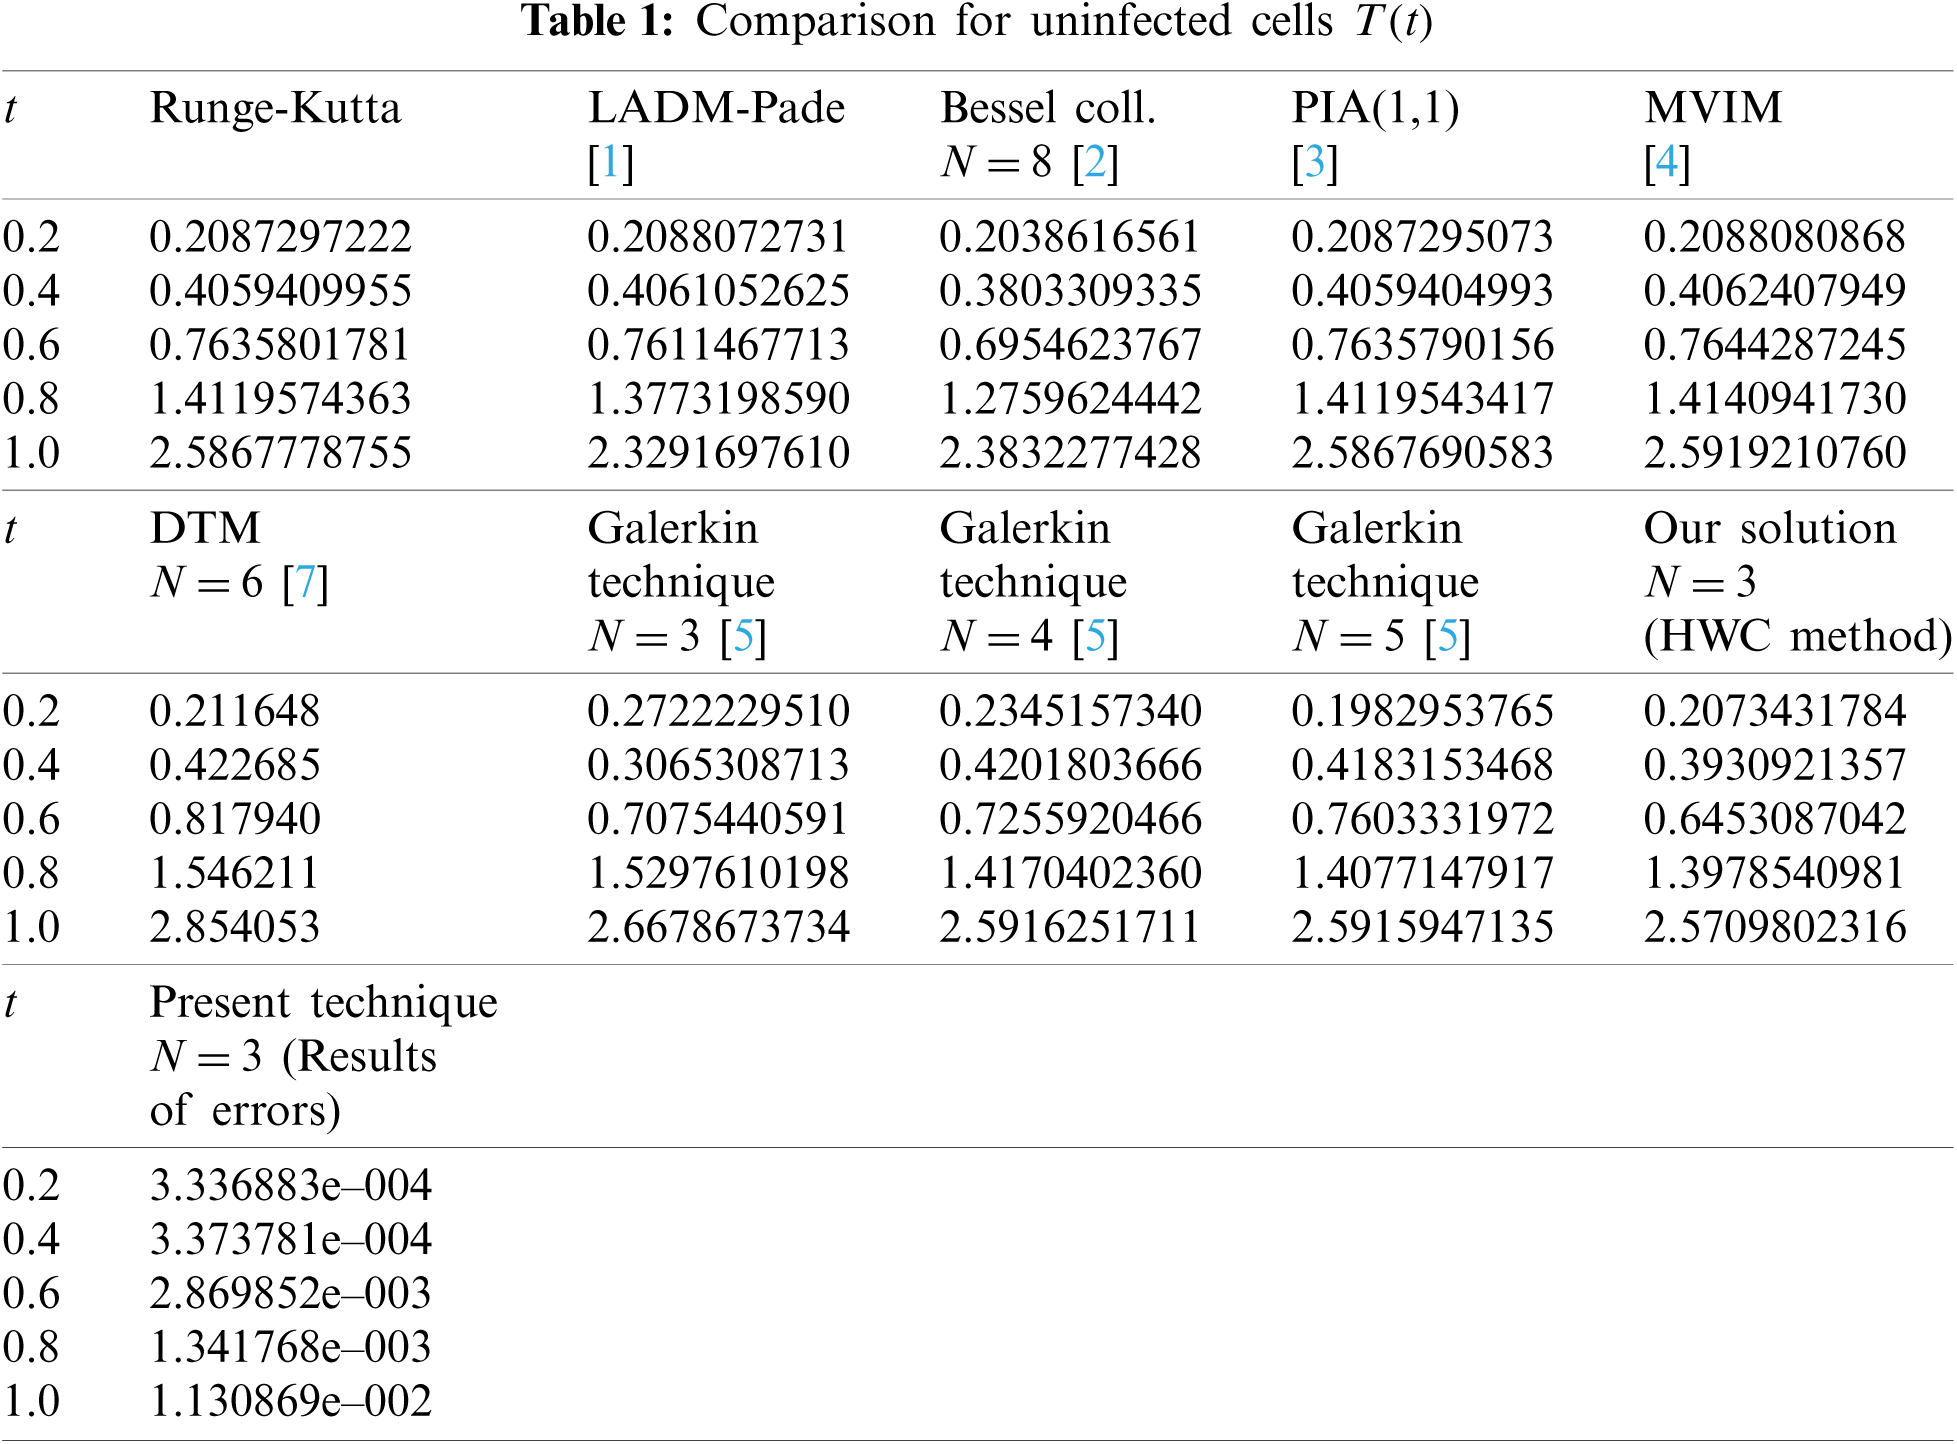Image resolution: width=1957 pixels, height=1444 pixels.
Task: Click reference 2 beside Bessel coll. N = 8
Action: tap(1095, 163)
